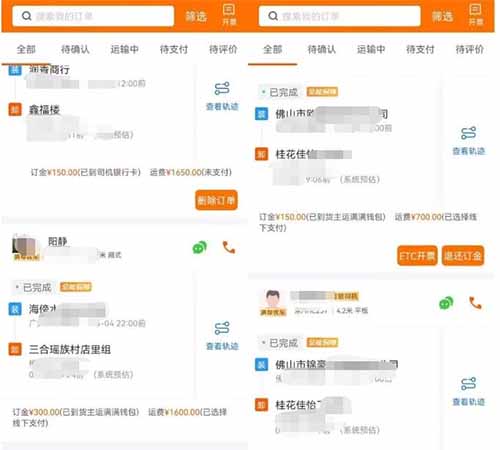
Task: View track 查看轨迹 for 三合瑶族村店里组 order
Action: click(x=222, y=336)
